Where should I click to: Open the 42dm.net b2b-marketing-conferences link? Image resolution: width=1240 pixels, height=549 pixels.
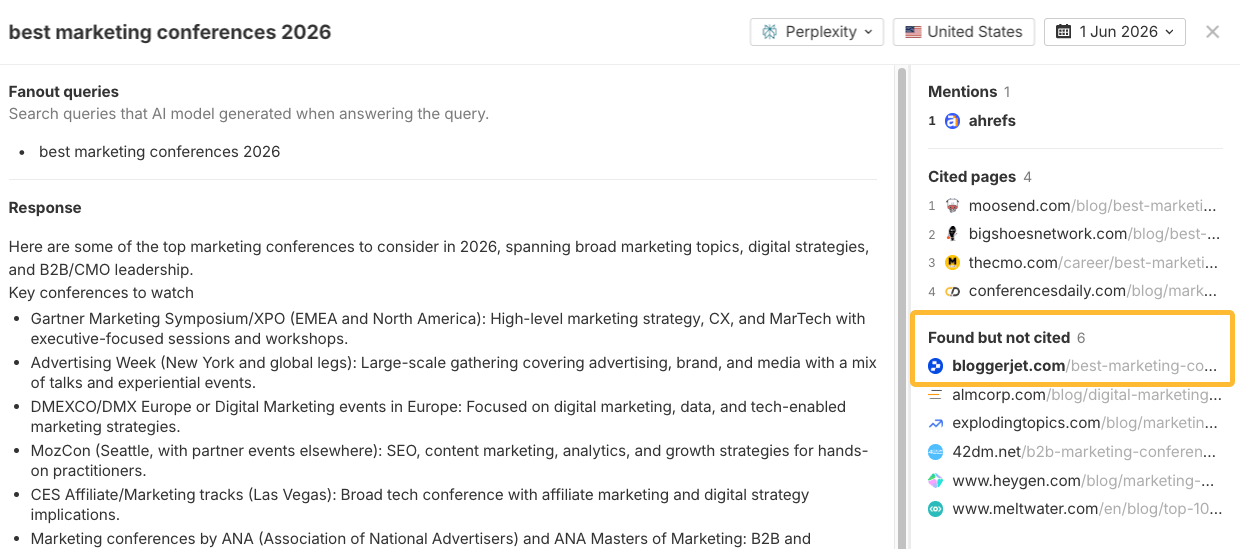1087,452
